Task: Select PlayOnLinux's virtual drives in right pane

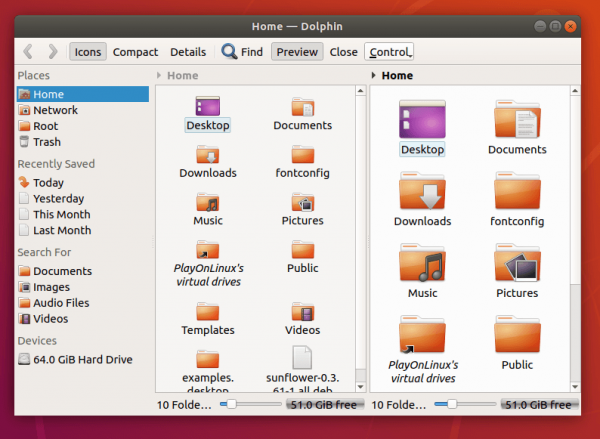Action: coord(423,349)
